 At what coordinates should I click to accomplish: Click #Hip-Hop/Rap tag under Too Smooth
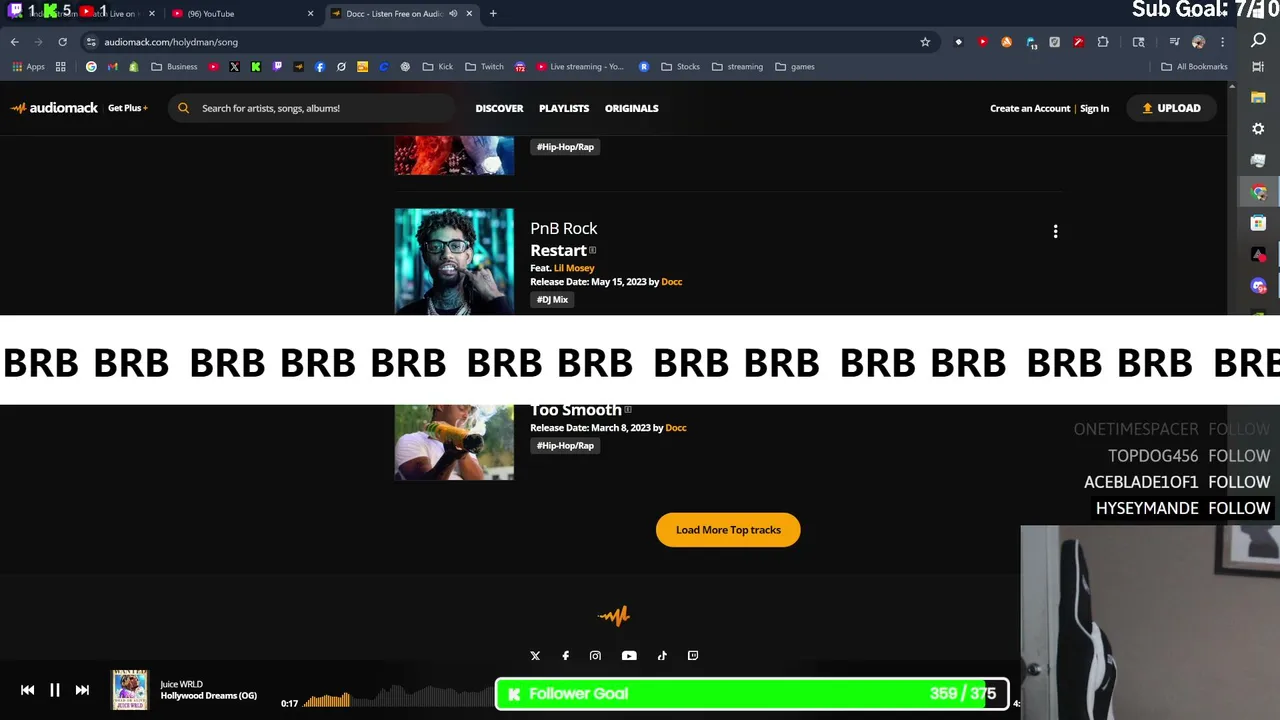565,446
